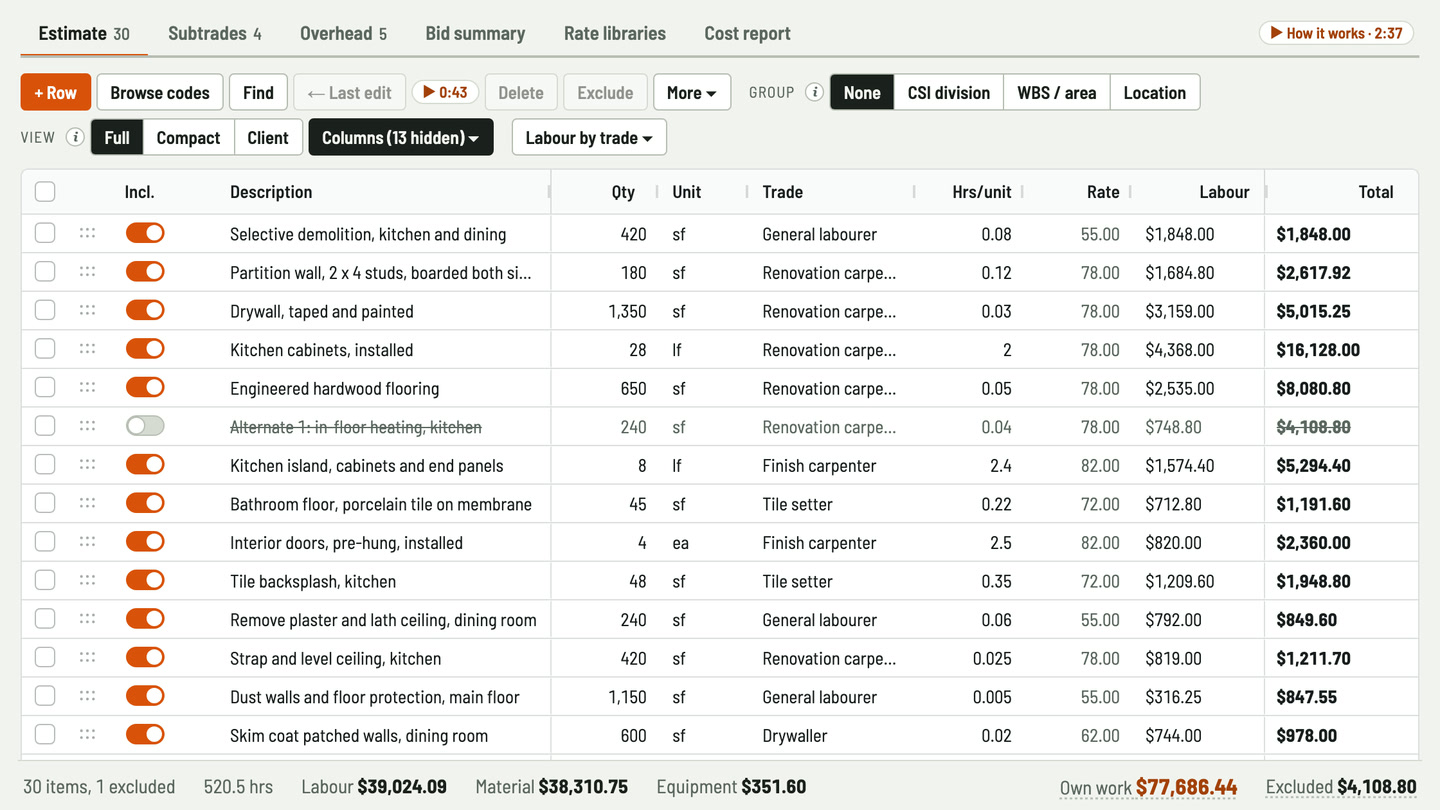Grab drag handle for Kitchen island row
The height and width of the screenshot is (810, 1440).
[87, 464]
